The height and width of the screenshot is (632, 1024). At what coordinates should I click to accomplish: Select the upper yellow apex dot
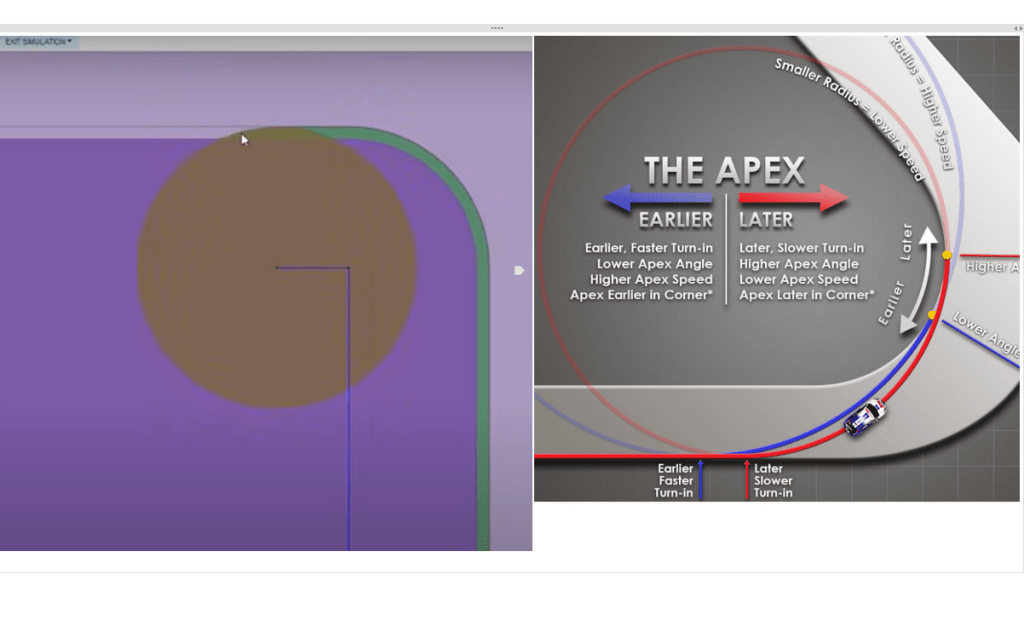point(947,255)
